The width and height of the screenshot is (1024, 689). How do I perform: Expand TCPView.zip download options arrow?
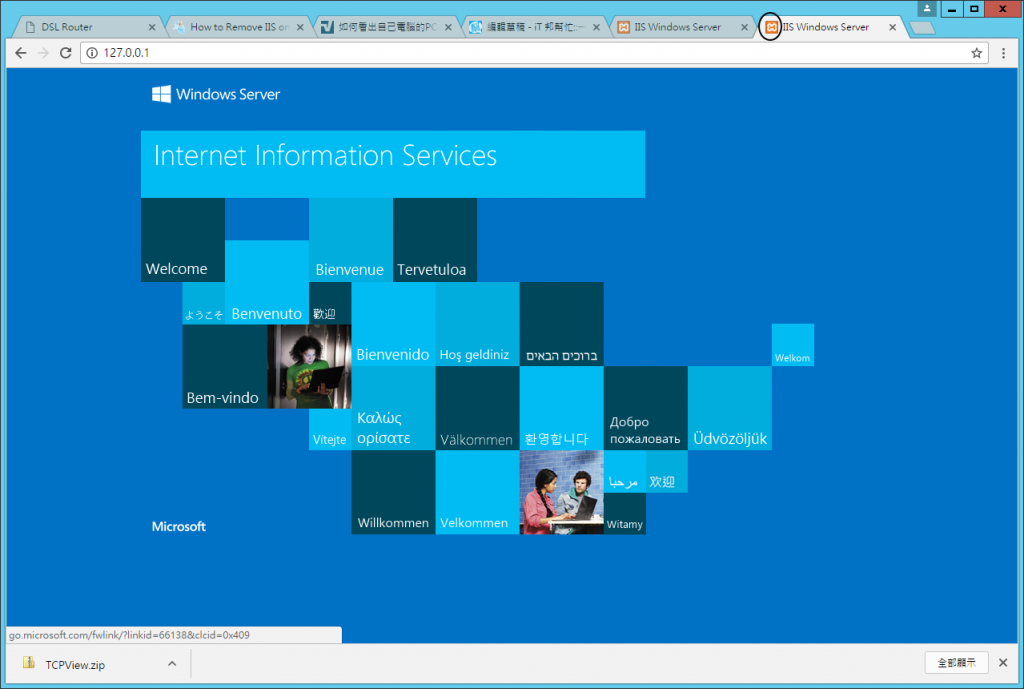pyautogui.click(x=172, y=664)
